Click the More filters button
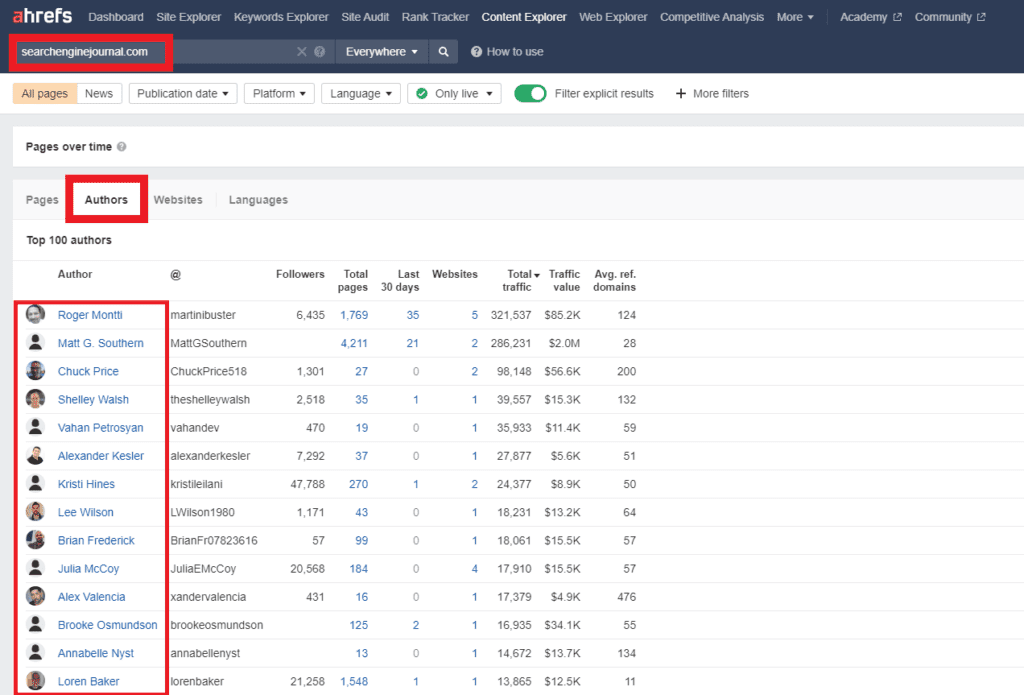Screen dimensions: 1024x695 (712, 93)
